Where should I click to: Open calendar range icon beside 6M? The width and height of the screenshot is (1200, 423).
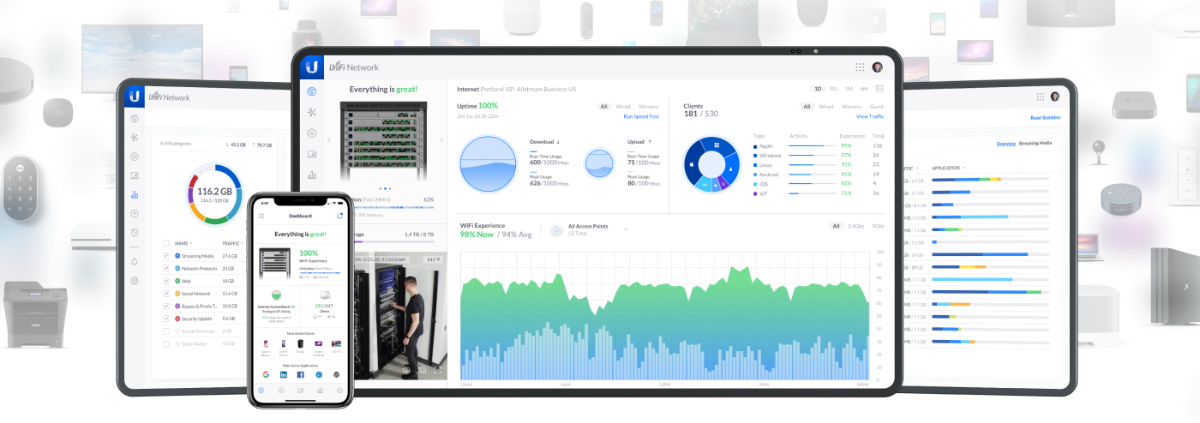click(879, 88)
